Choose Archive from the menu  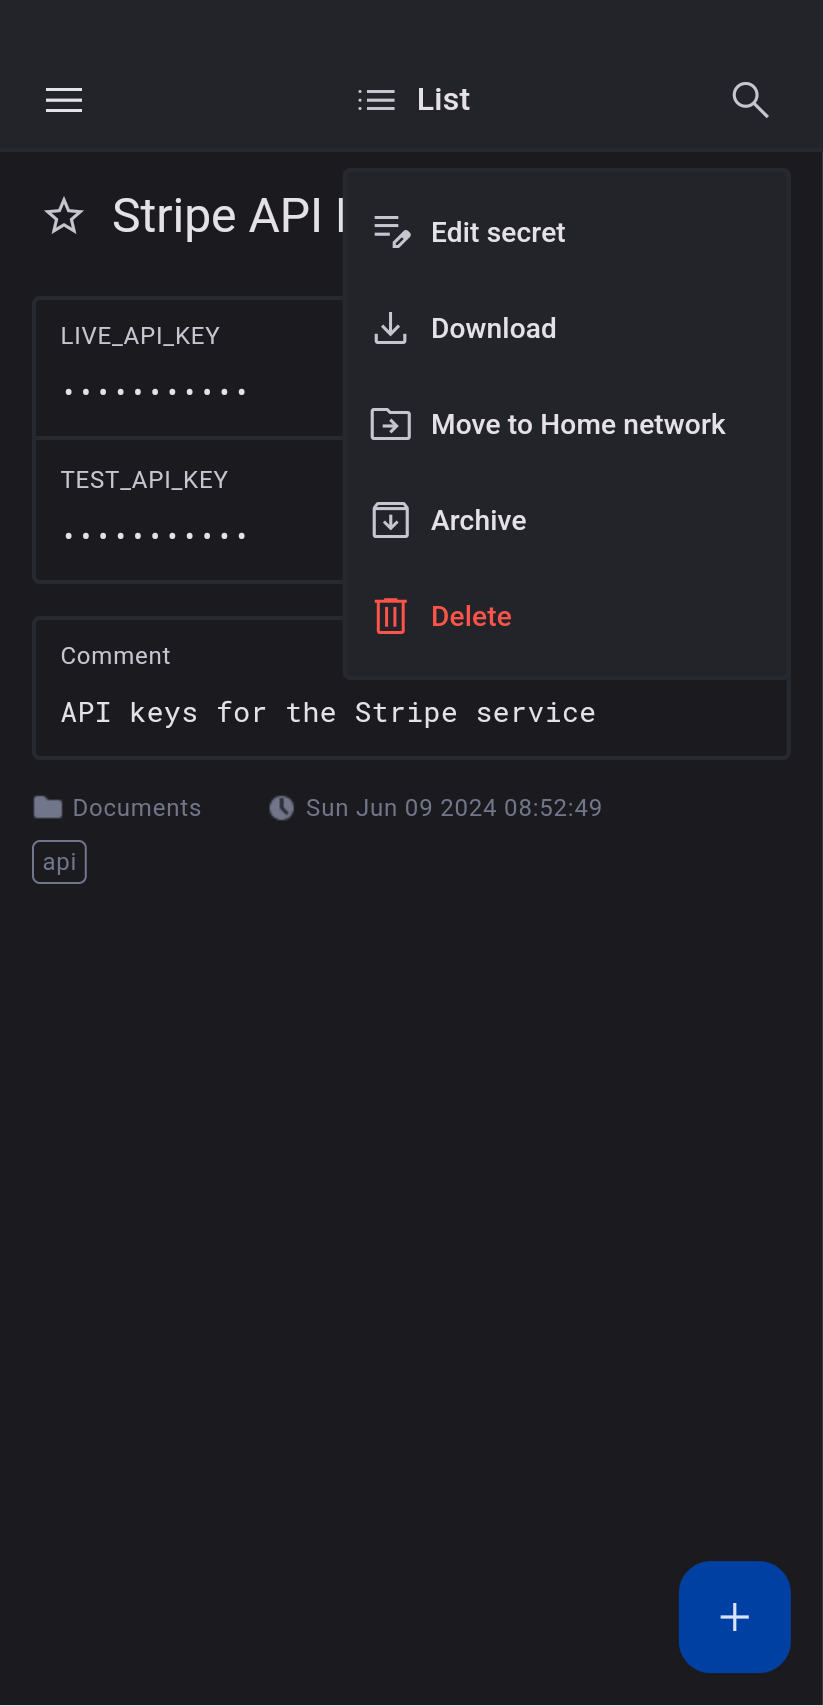pyautogui.click(x=479, y=520)
